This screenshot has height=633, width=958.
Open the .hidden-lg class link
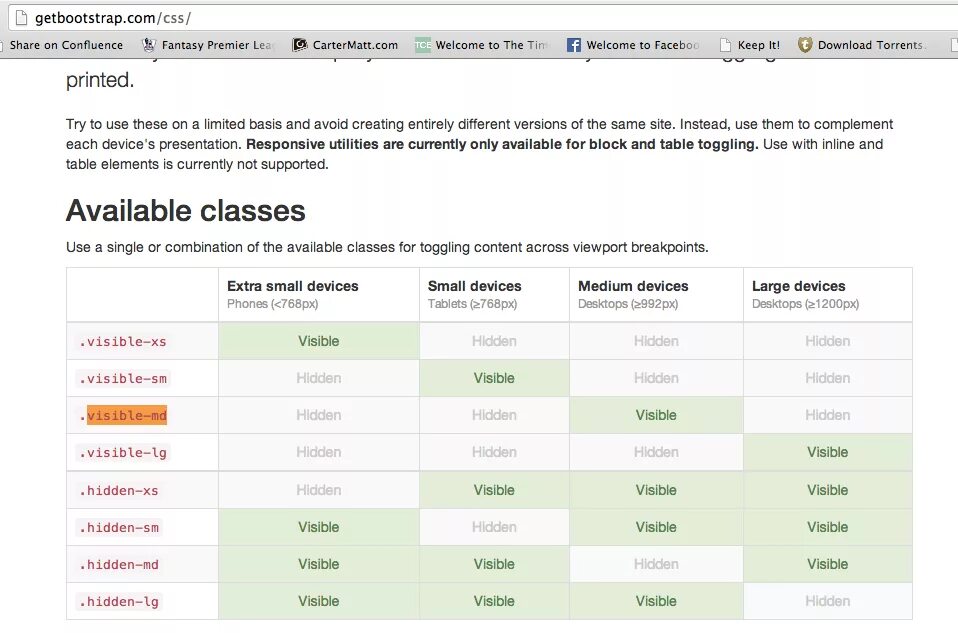(x=116, y=601)
